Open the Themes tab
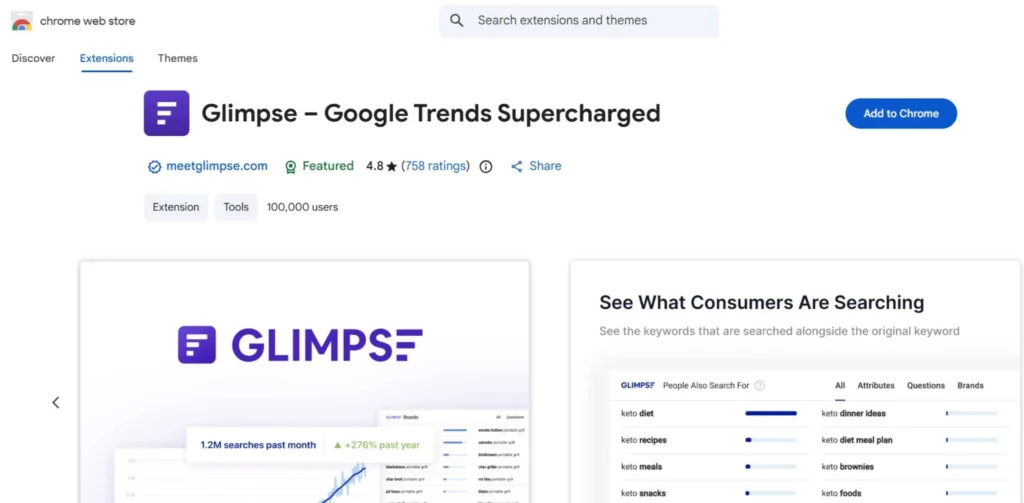The image size is (1024, 503). [177, 58]
